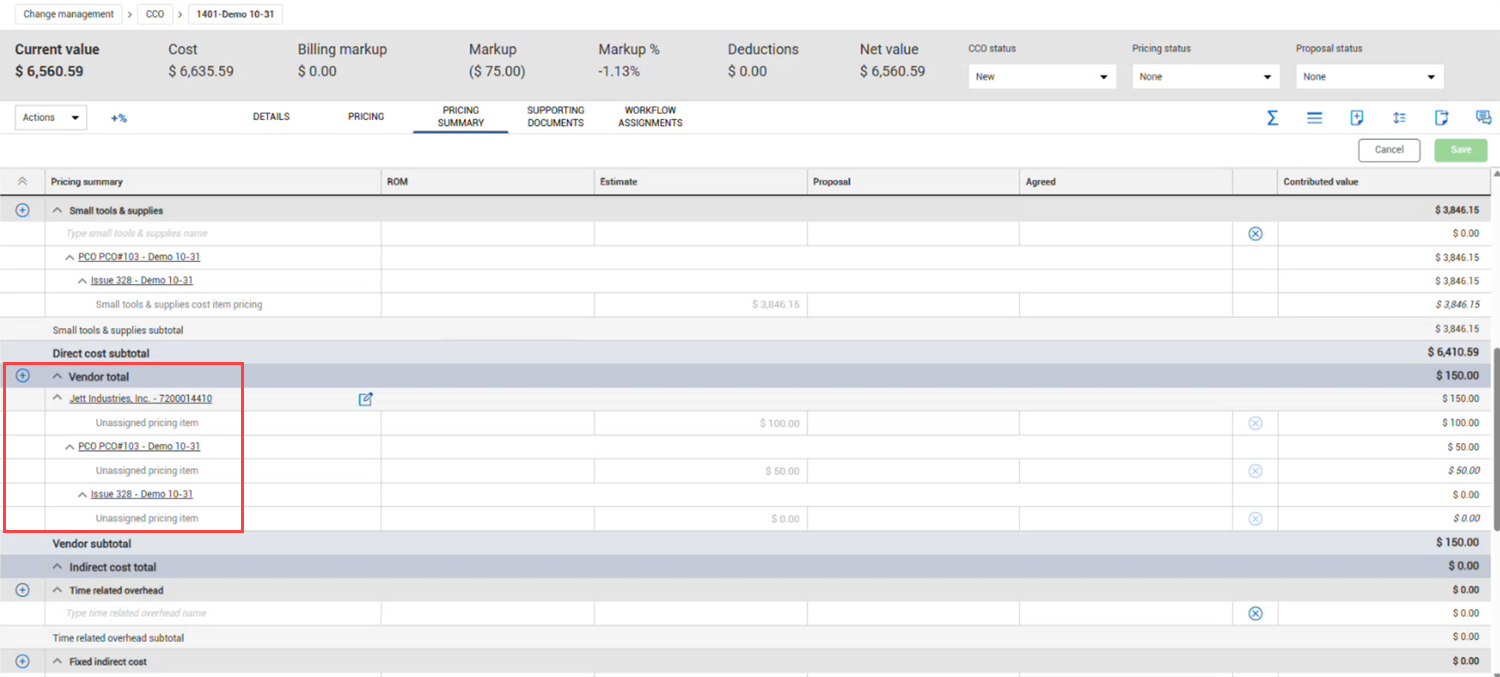Open the comments chat bubbles icon
The image size is (1500, 677).
[x=1484, y=118]
